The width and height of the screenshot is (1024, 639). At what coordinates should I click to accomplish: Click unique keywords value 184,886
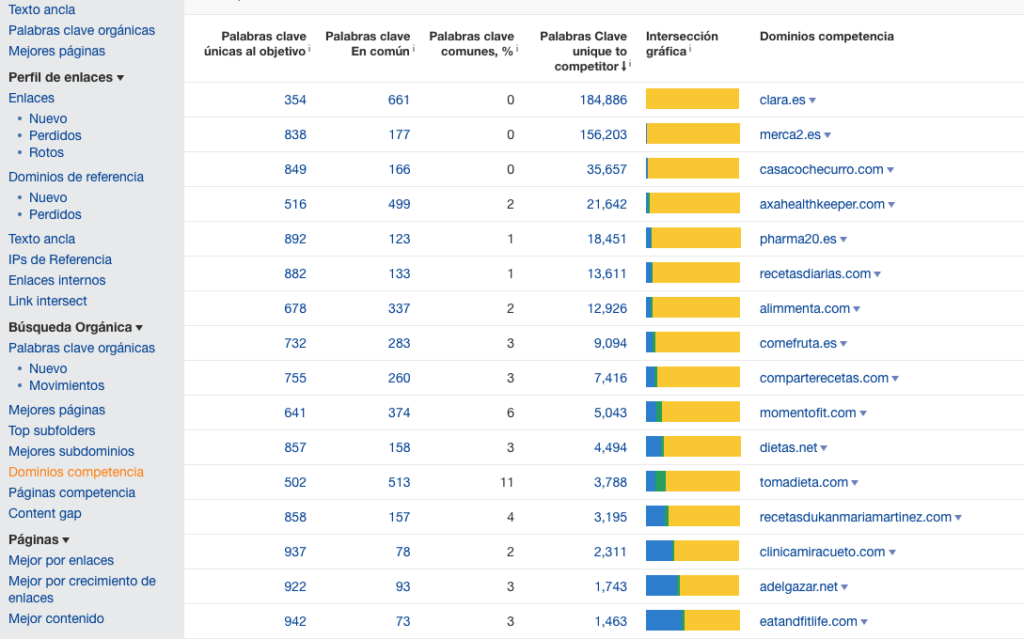point(603,100)
